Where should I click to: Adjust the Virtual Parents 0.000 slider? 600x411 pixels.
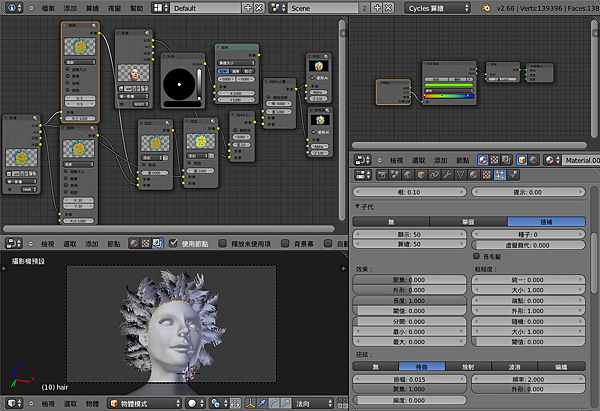click(528, 245)
